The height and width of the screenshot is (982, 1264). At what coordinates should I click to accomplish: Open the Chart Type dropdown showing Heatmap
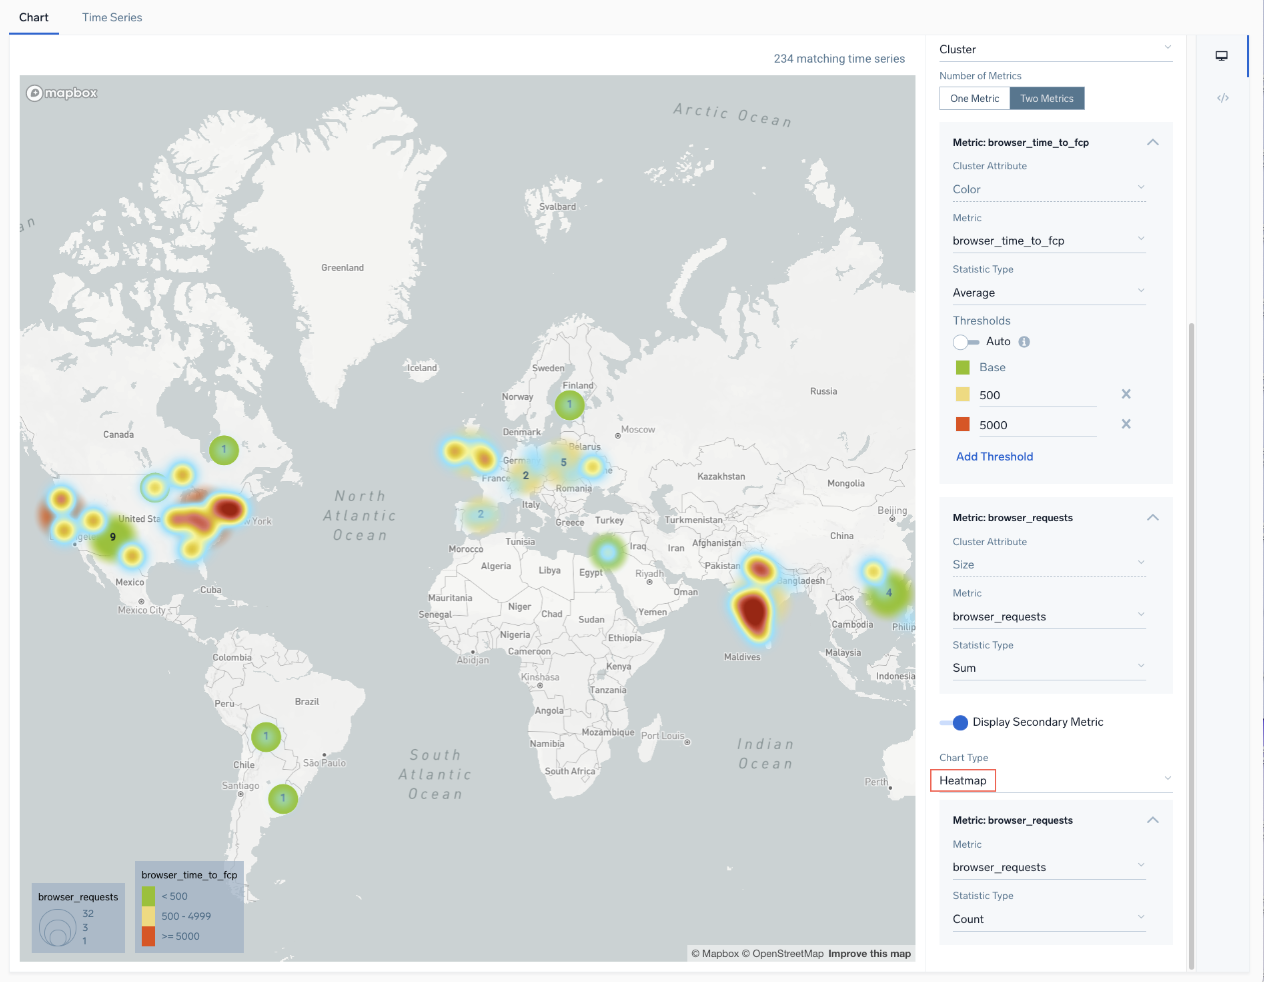[1050, 779]
